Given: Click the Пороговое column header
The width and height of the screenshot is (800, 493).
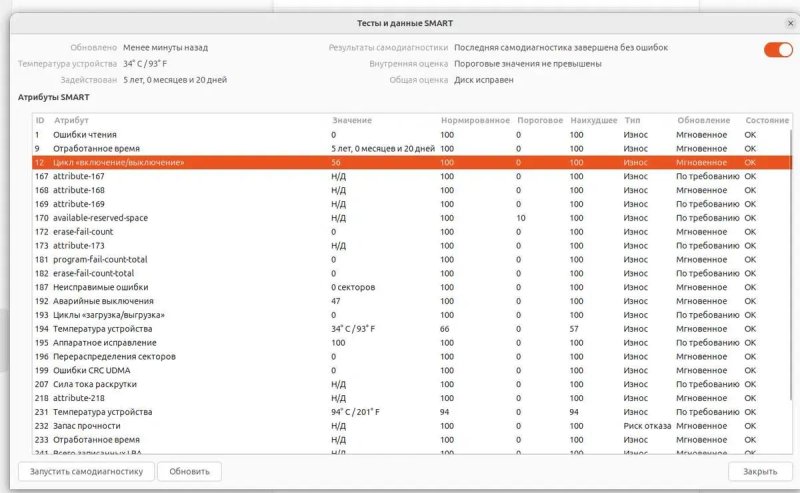Looking at the screenshot, I should point(540,120).
